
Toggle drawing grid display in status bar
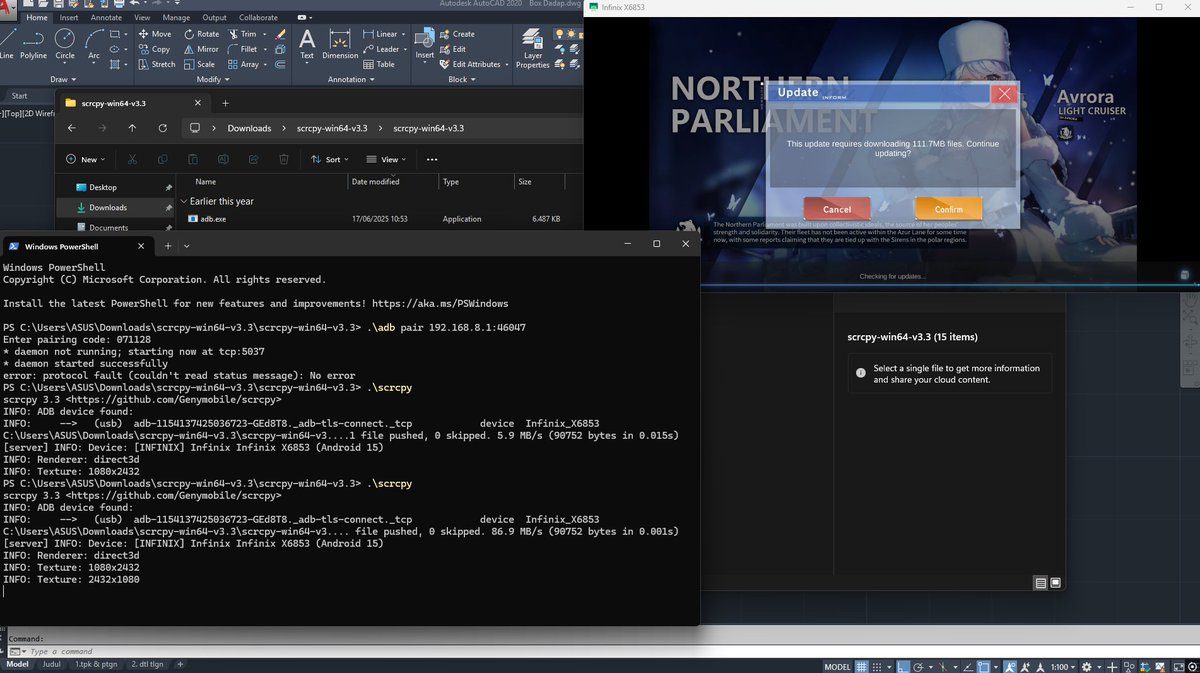coord(863,667)
